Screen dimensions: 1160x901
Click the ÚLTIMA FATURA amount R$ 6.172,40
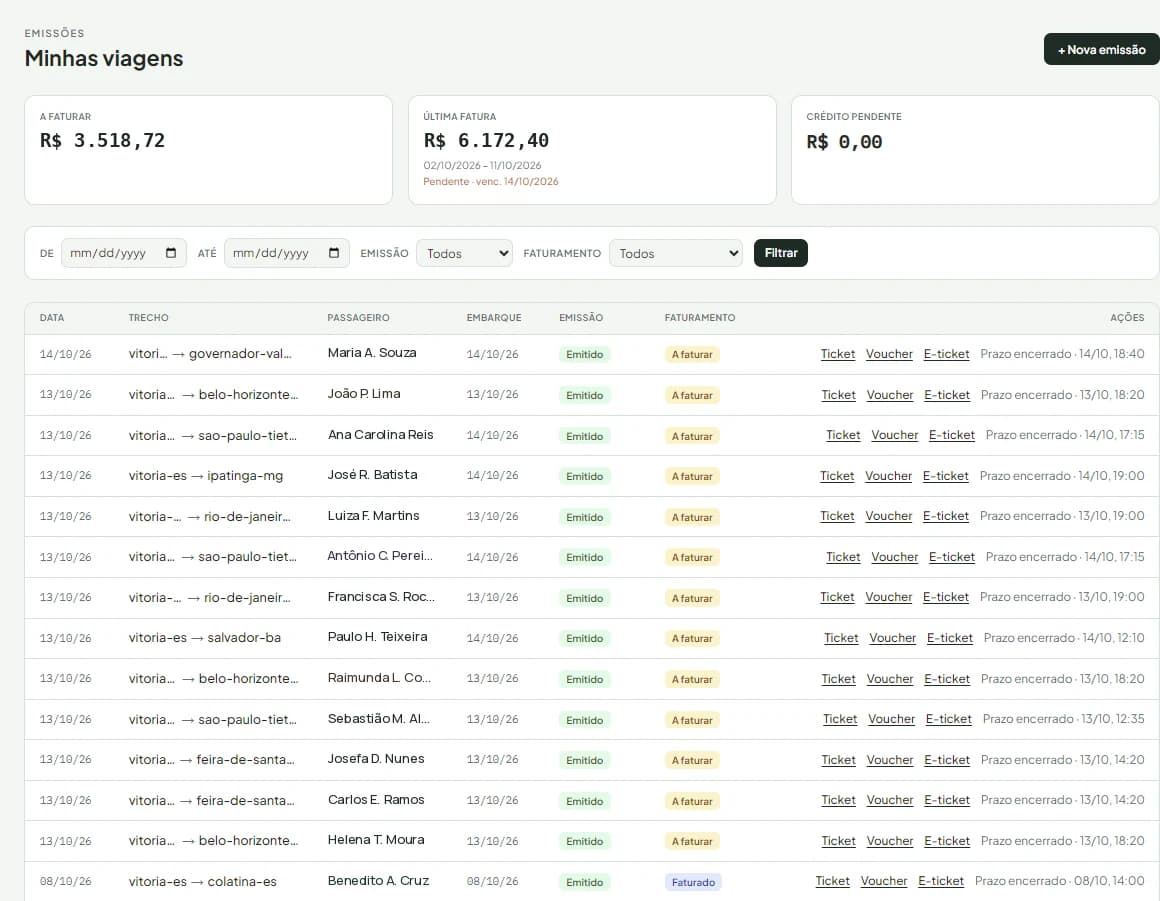pos(486,141)
